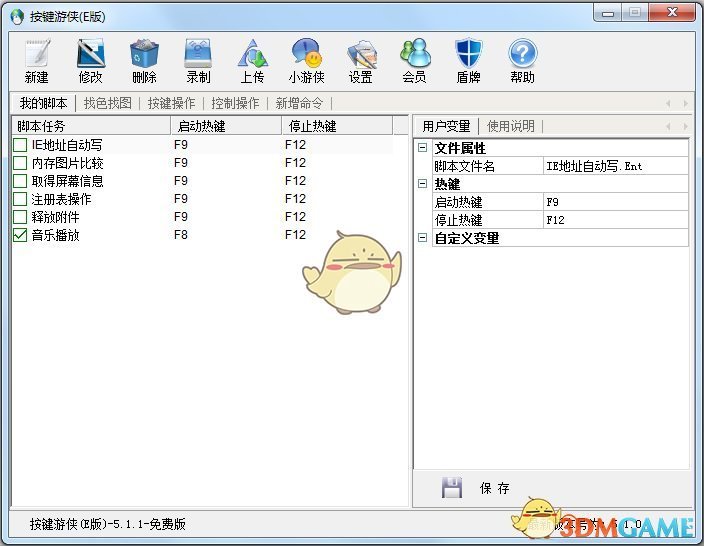Click the 盾牌 (Shield) toolbar icon

(x=468, y=62)
